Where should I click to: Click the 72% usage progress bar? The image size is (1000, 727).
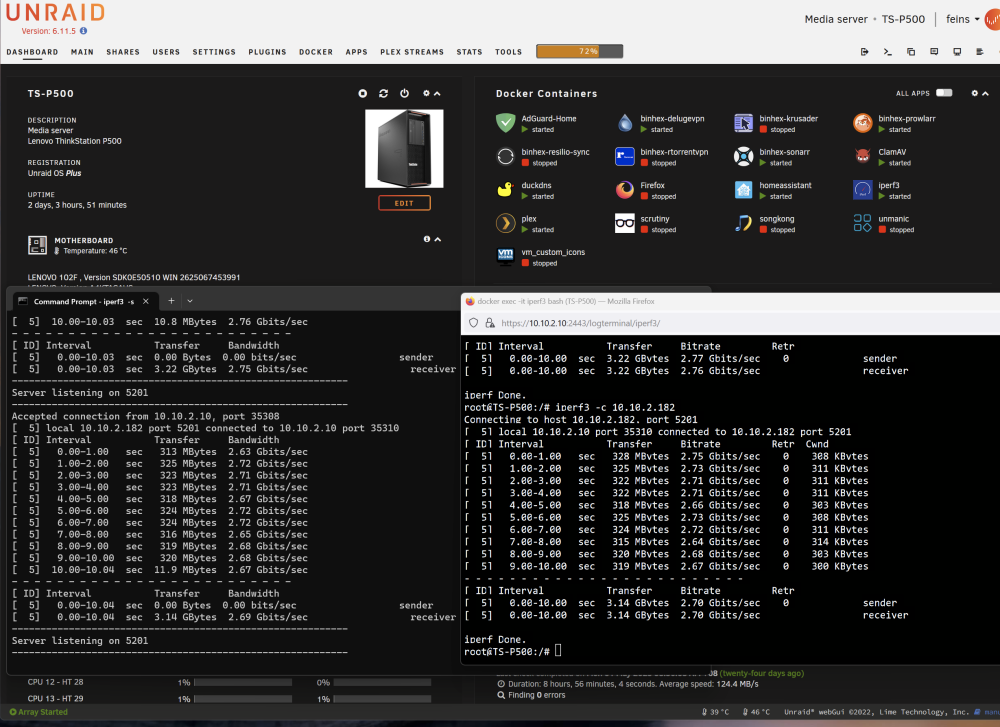(x=580, y=51)
